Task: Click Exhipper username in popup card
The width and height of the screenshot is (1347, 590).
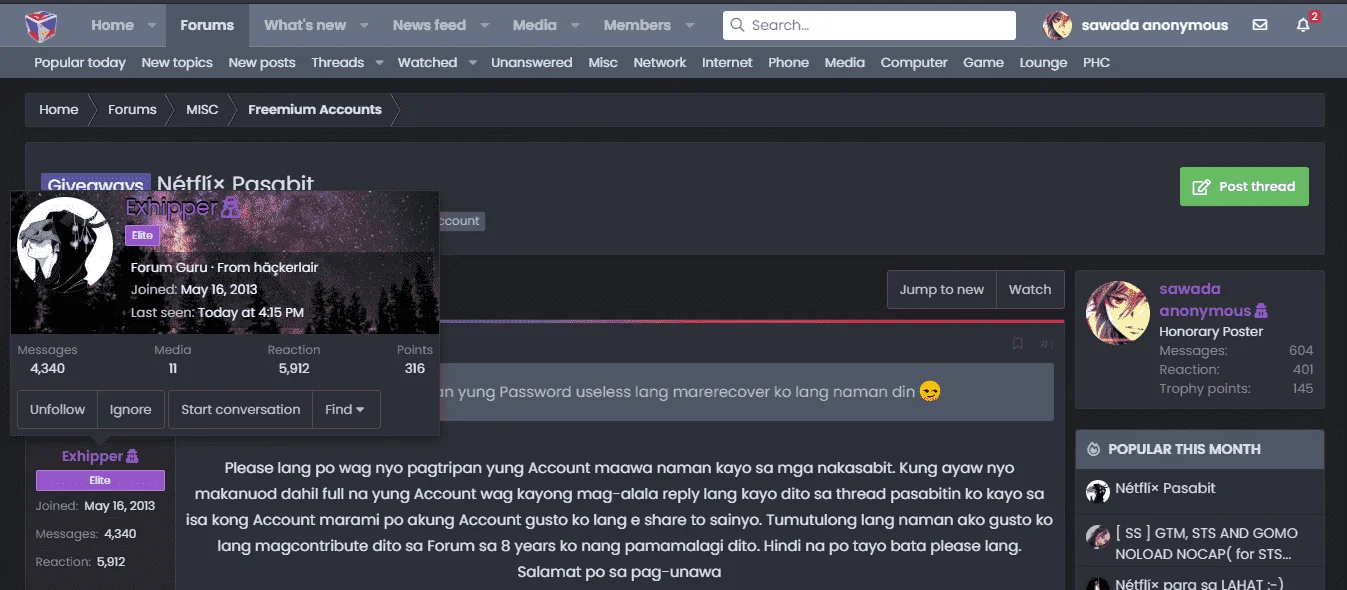Action: (171, 207)
